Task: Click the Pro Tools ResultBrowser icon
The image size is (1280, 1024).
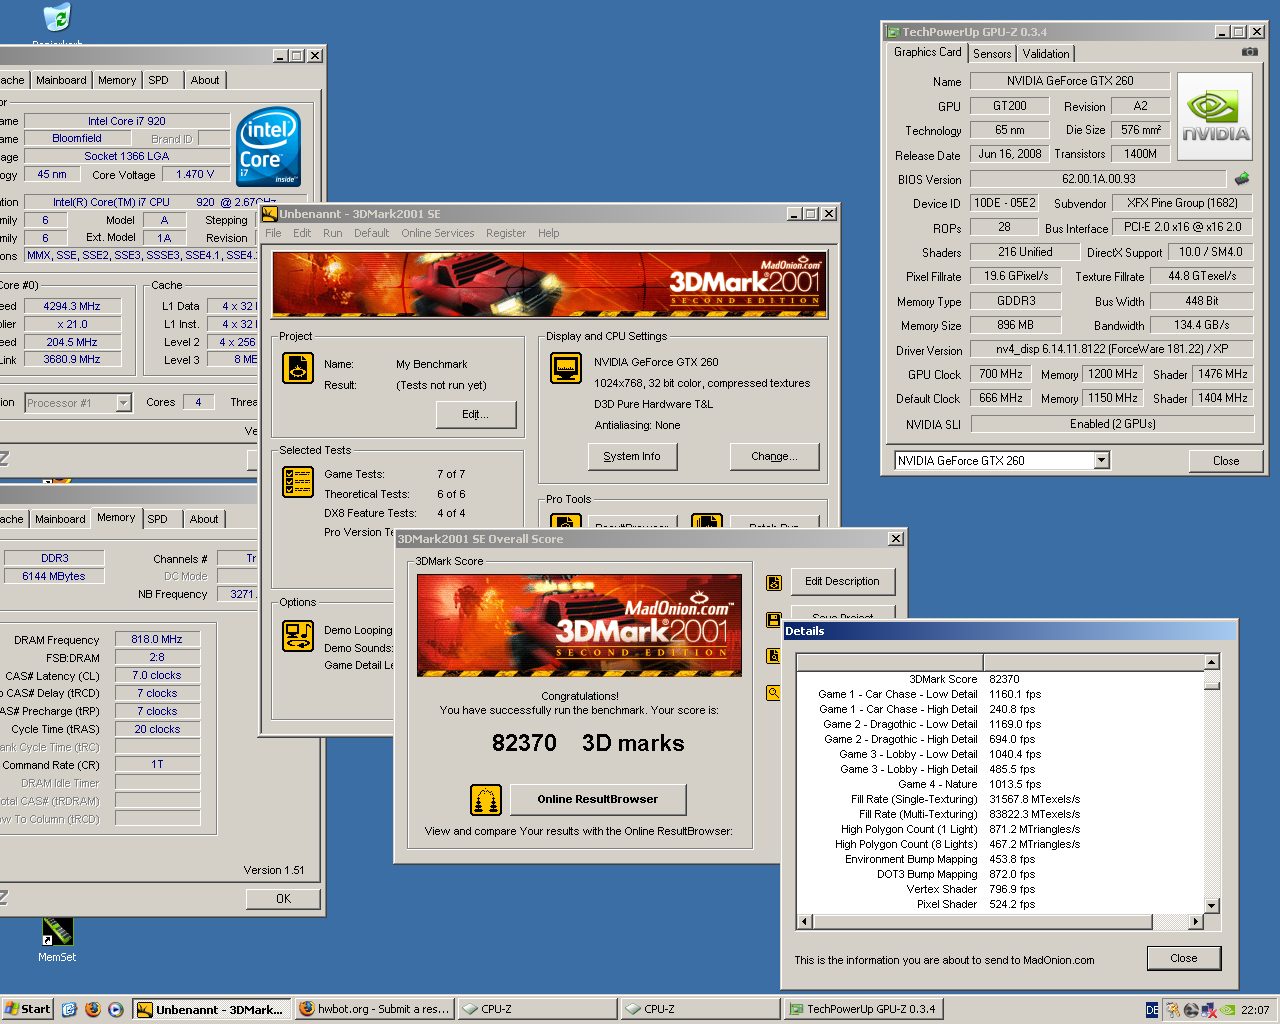Action: click(x=566, y=521)
